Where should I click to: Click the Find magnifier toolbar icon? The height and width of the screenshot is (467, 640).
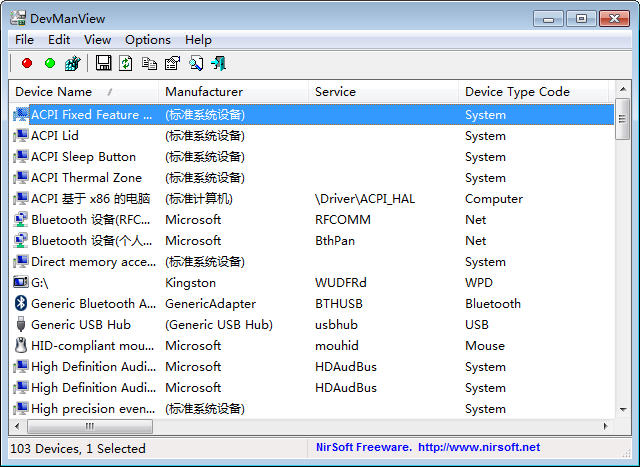[x=196, y=63]
